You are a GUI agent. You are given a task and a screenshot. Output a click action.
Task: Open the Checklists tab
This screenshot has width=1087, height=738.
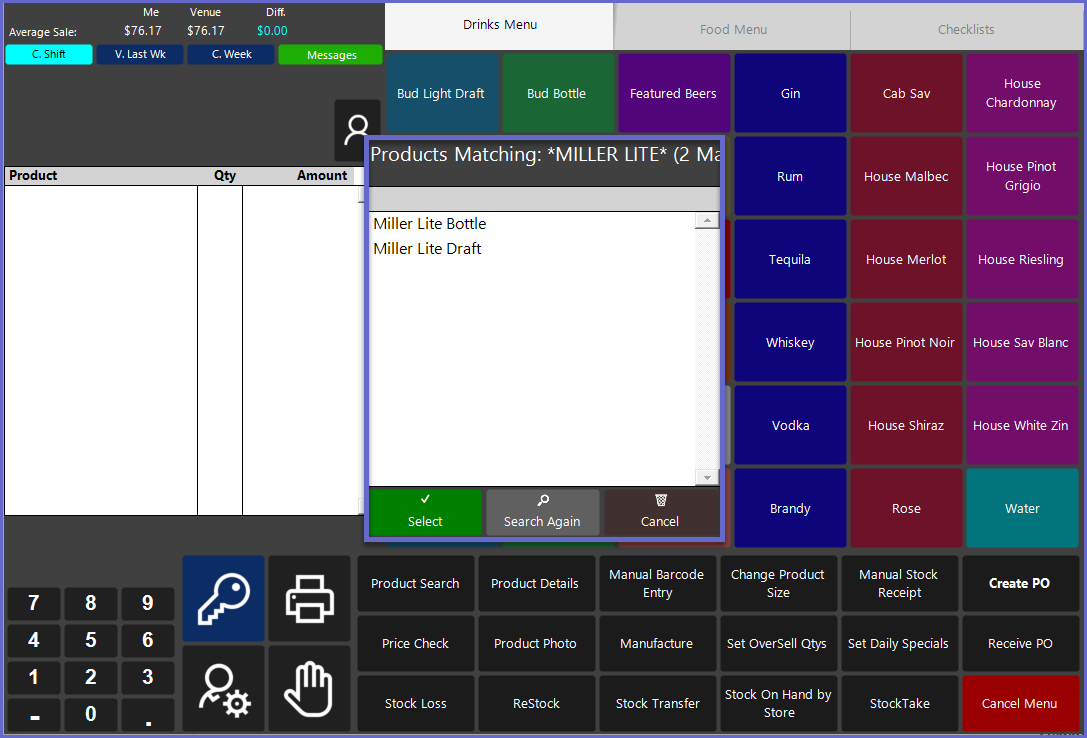tap(966, 29)
